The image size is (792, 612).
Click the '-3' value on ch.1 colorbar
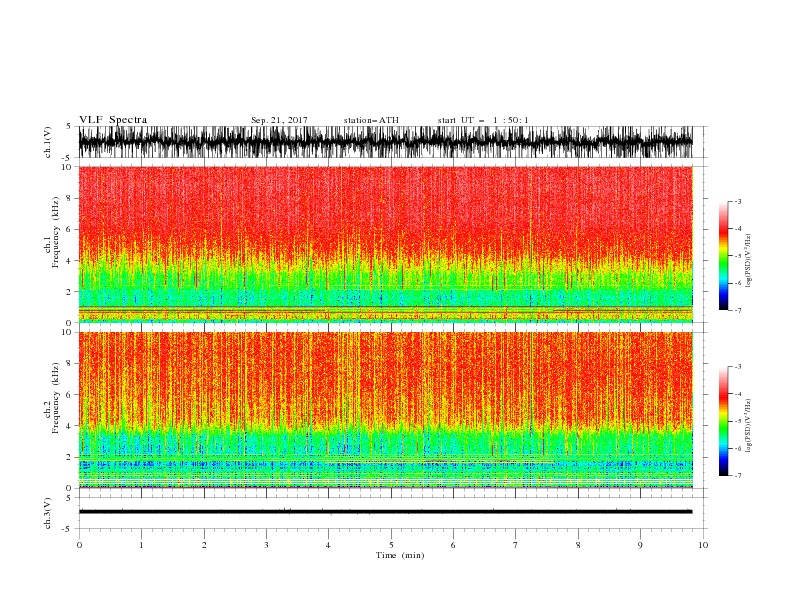(x=737, y=201)
